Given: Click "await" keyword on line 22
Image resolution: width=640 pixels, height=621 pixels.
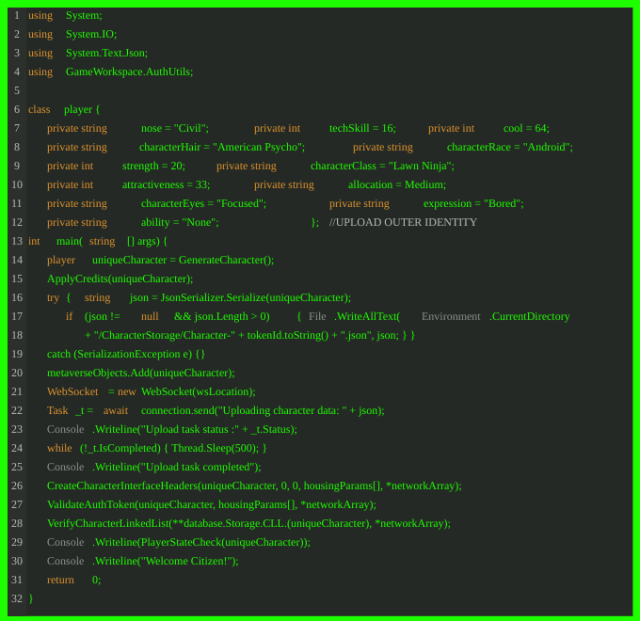Looking at the screenshot, I should tap(115, 410).
